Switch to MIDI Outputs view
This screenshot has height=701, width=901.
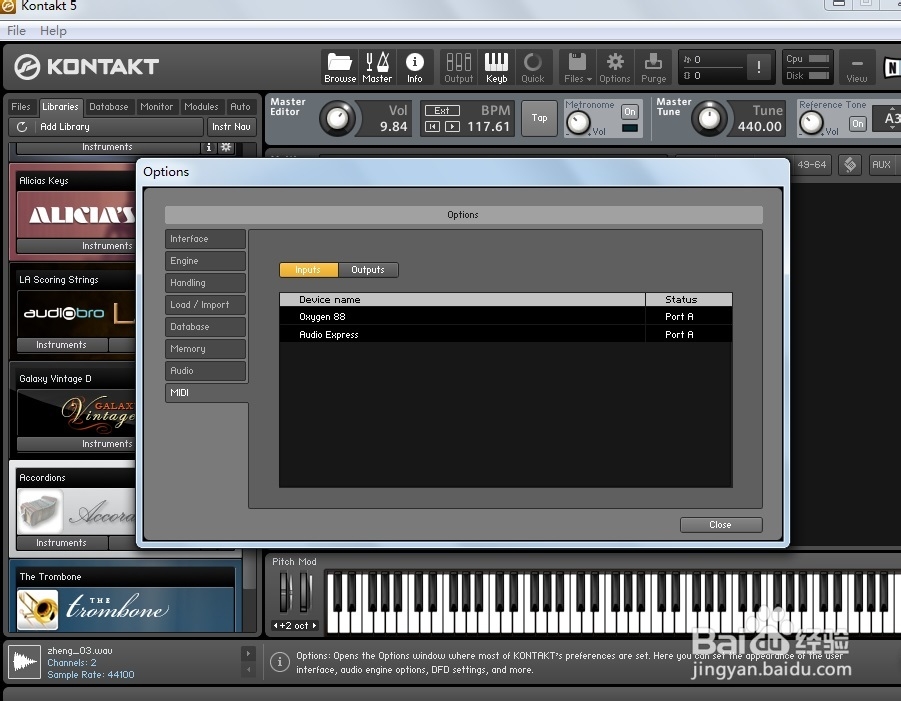(368, 269)
